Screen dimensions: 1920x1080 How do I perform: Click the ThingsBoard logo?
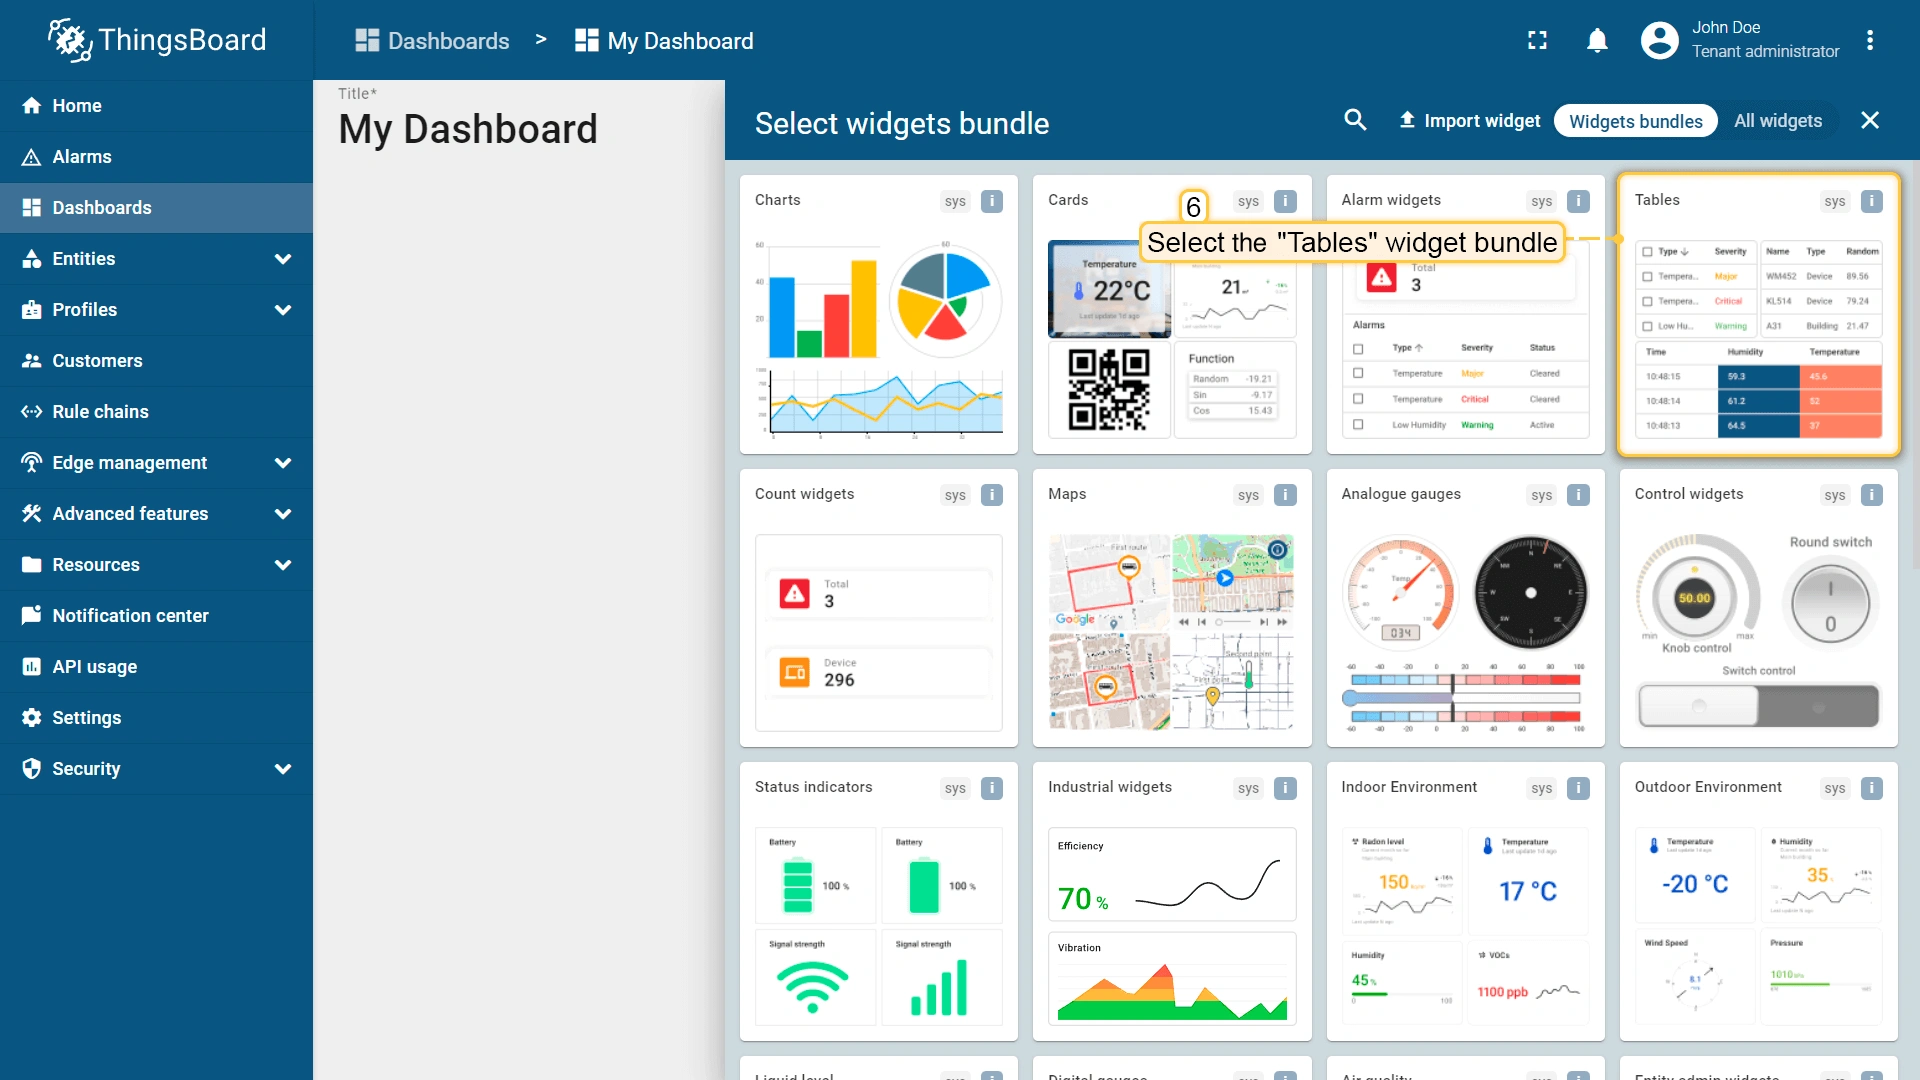[157, 40]
